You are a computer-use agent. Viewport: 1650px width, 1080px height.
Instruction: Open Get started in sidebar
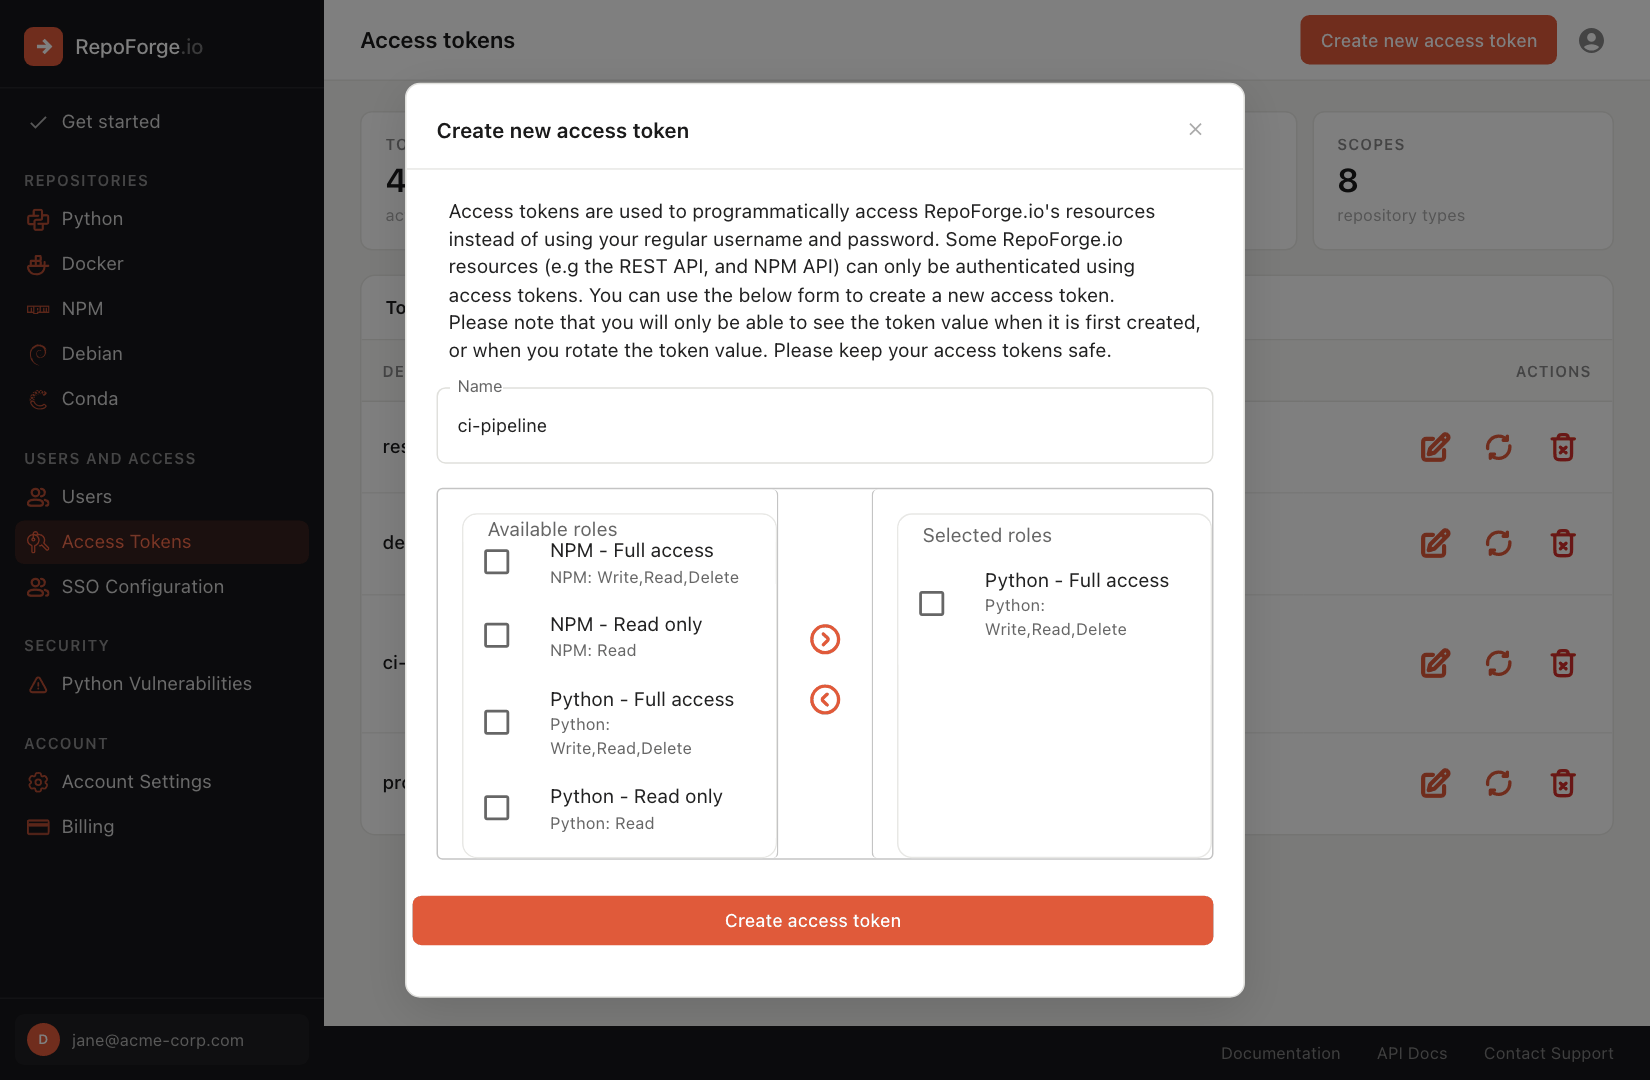162,122
